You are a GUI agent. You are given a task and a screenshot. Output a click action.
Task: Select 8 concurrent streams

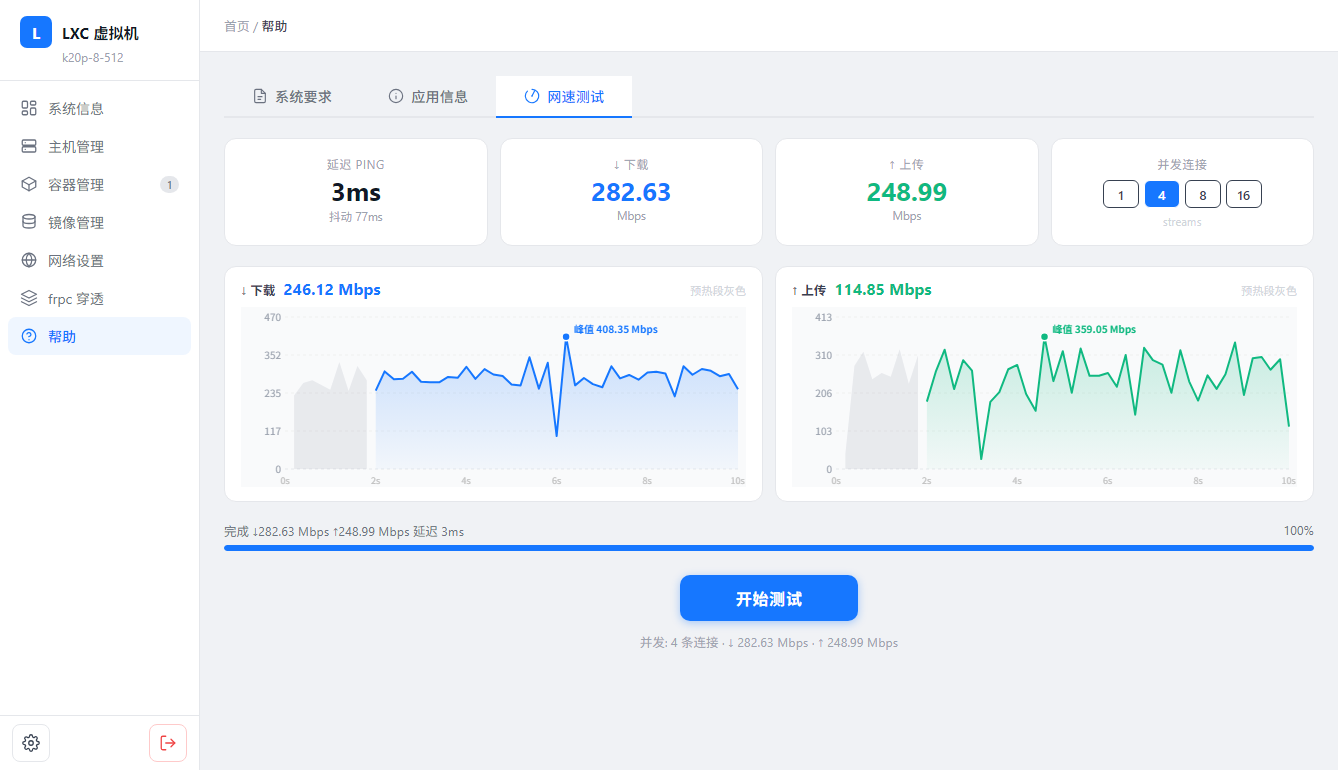point(1203,195)
